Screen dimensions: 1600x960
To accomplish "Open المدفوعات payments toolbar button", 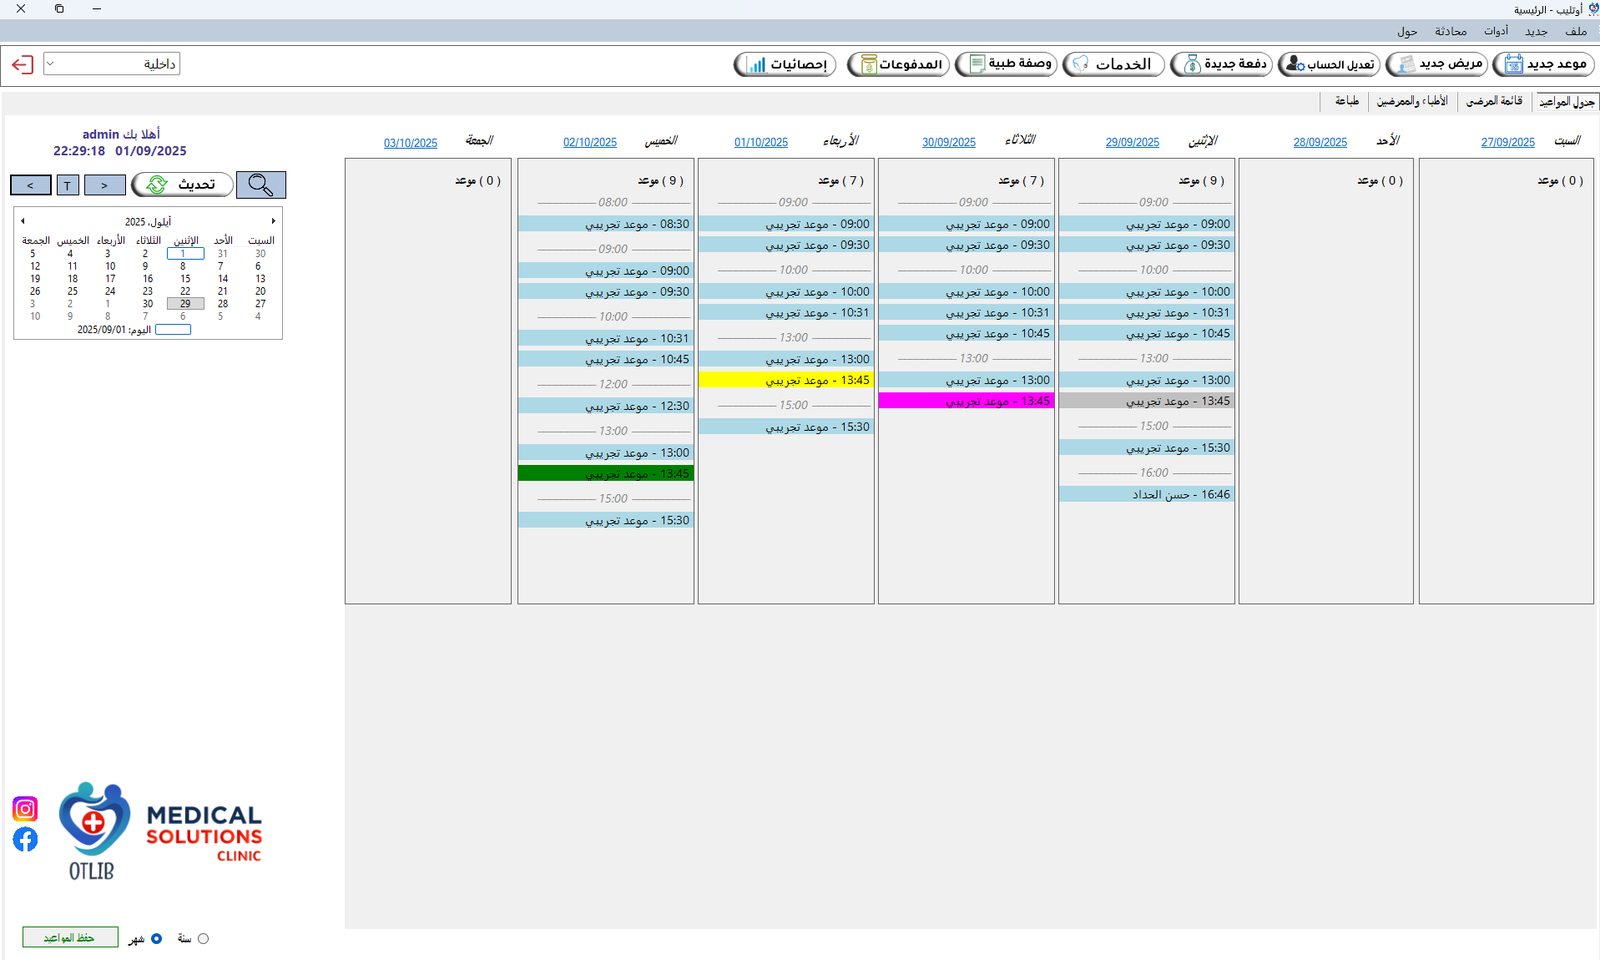I will click(x=898, y=65).
